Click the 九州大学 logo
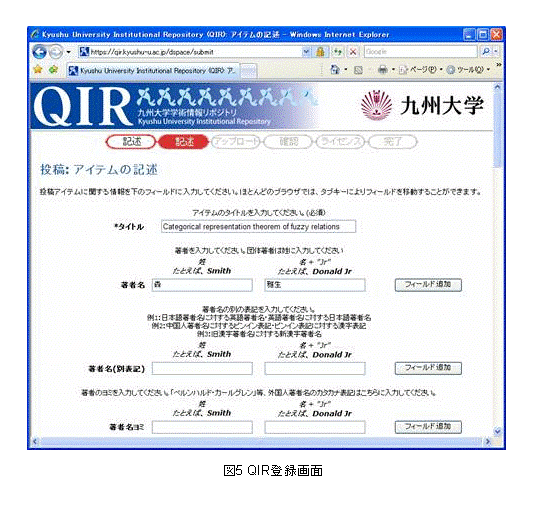 coord(422,106)
